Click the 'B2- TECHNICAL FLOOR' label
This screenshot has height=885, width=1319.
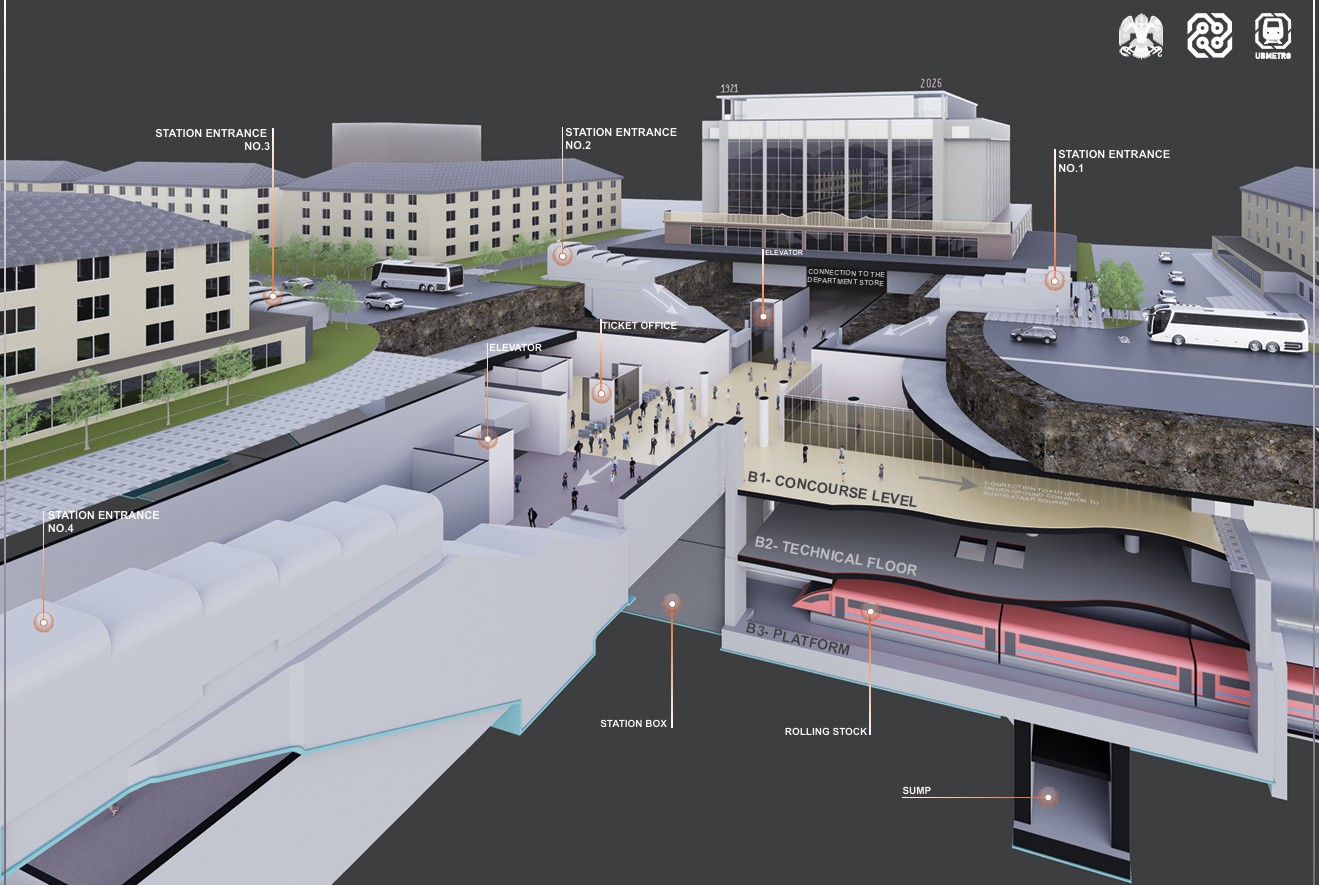[x=835, y=556]
